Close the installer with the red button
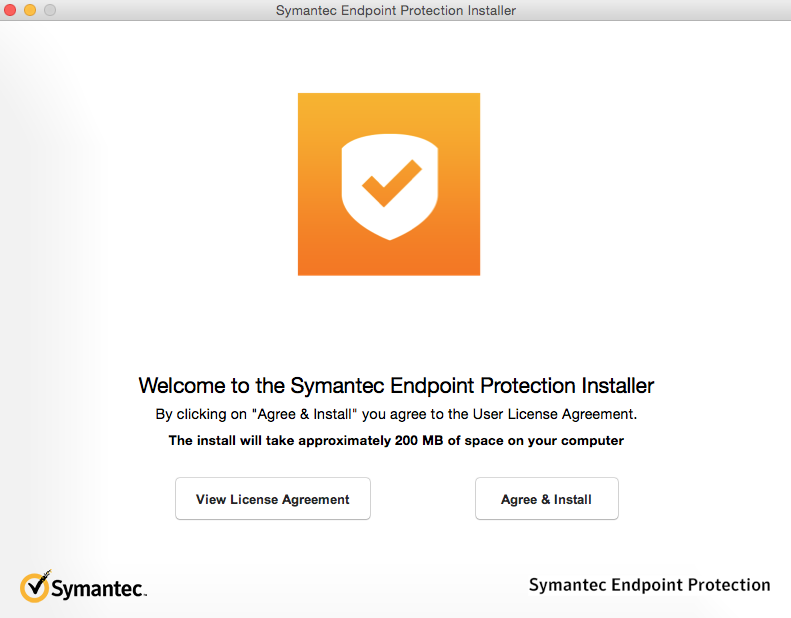 [11, 10]
